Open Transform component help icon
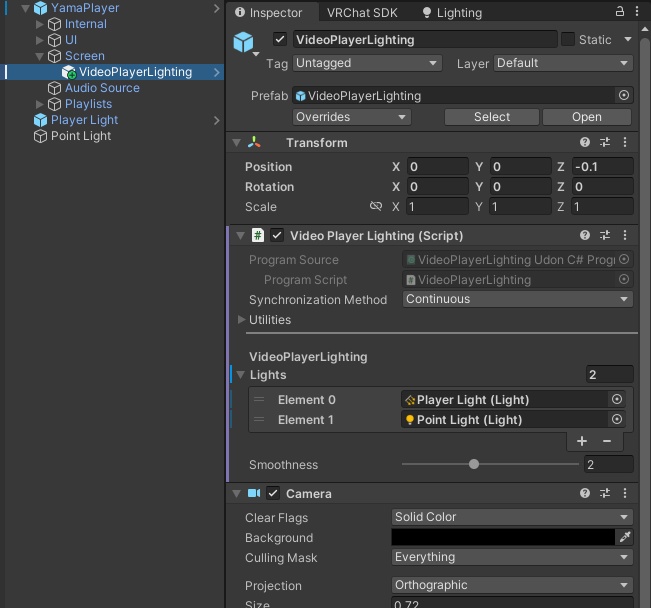The width and height of the screenshot is (651, 608). pos(585,142)
